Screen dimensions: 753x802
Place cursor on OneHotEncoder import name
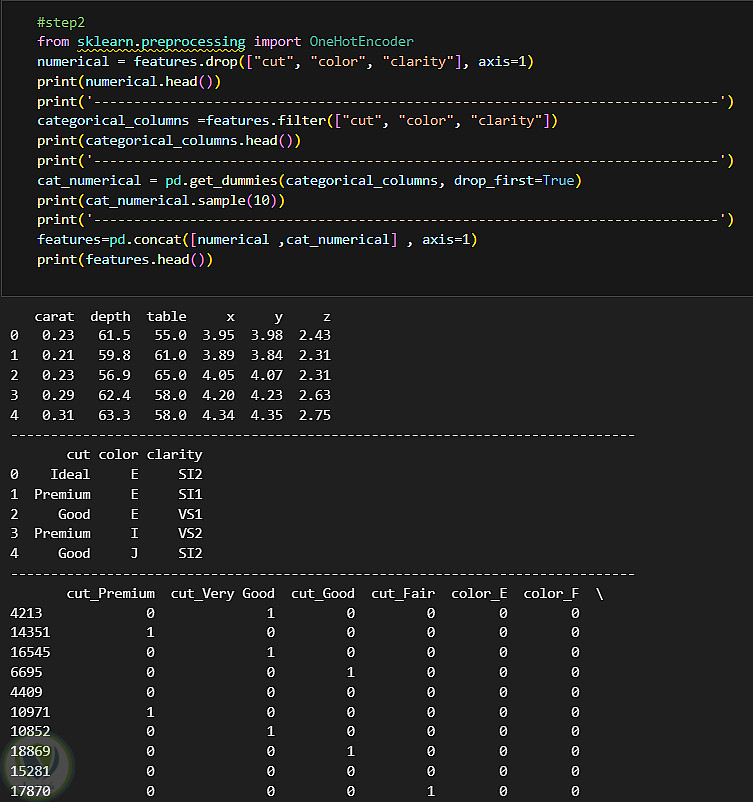pyautogui.click(x=361, y=42)
